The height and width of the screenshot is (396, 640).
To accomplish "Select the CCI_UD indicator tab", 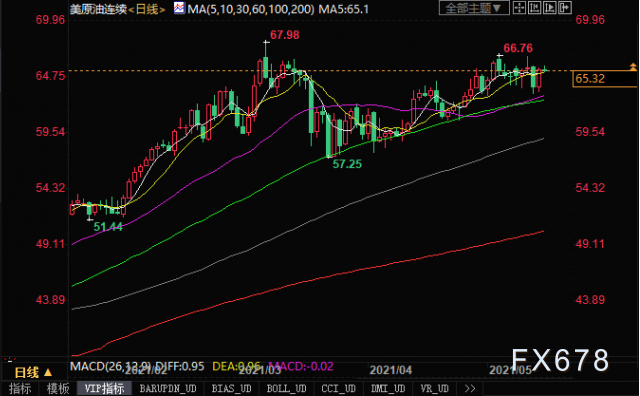I will click(x=338, y=389).
